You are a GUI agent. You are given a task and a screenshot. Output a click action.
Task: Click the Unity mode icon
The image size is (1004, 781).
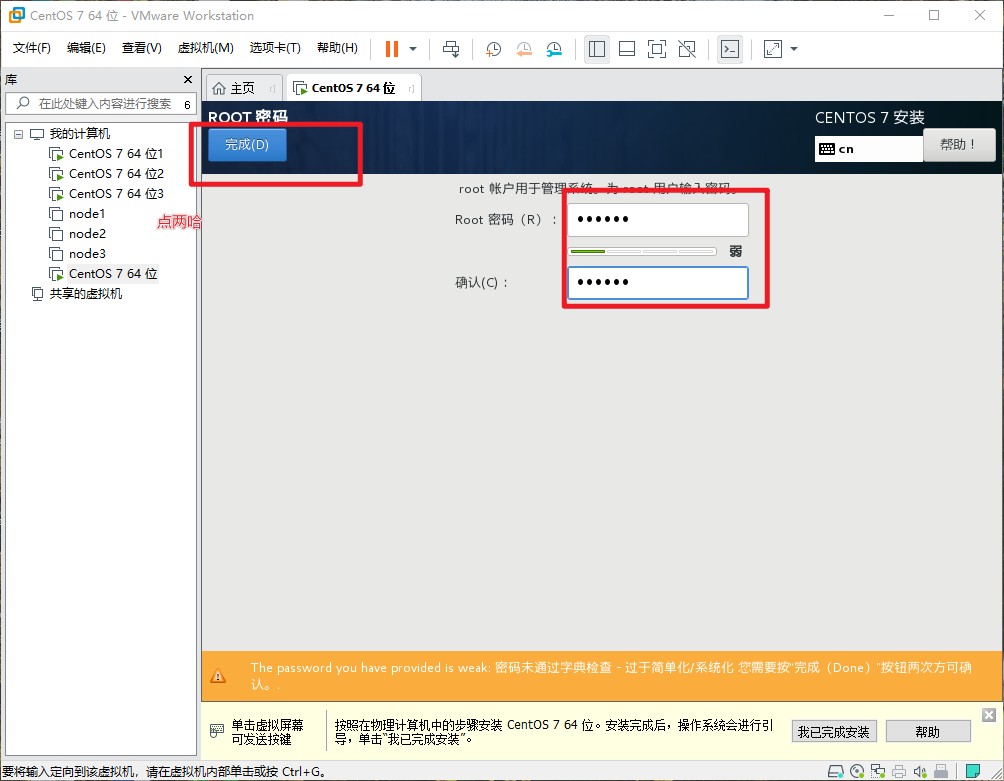click(x=687, y=49)
